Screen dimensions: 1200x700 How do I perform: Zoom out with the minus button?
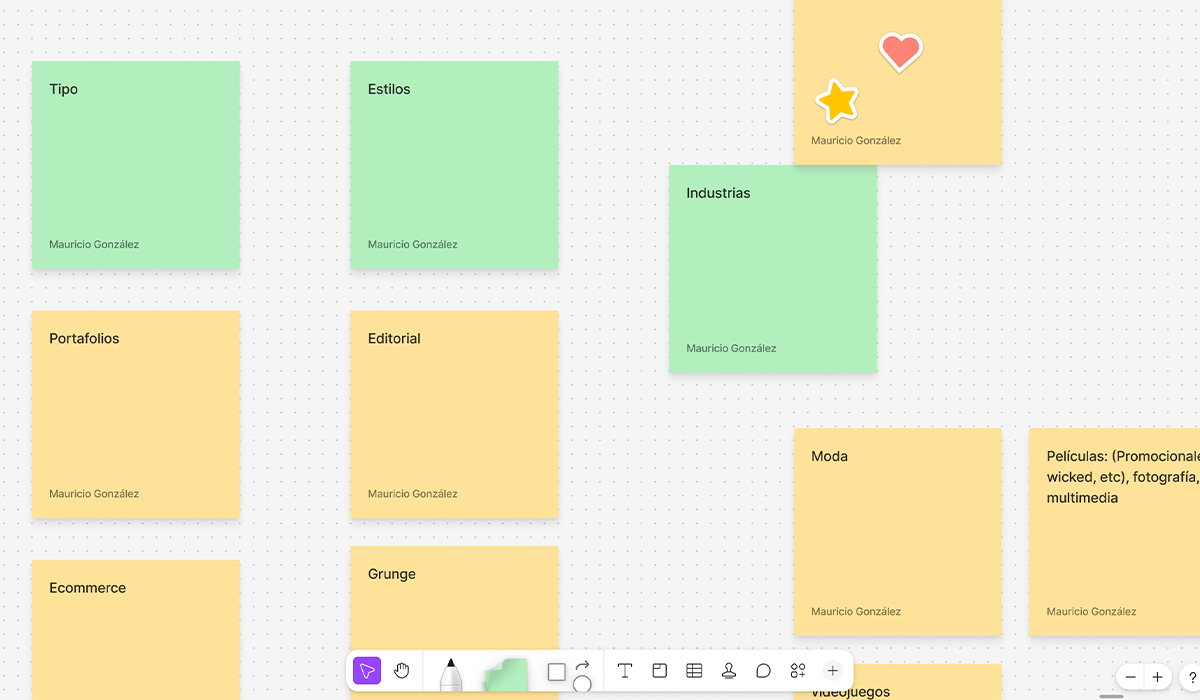click(x=1131, y=677)
